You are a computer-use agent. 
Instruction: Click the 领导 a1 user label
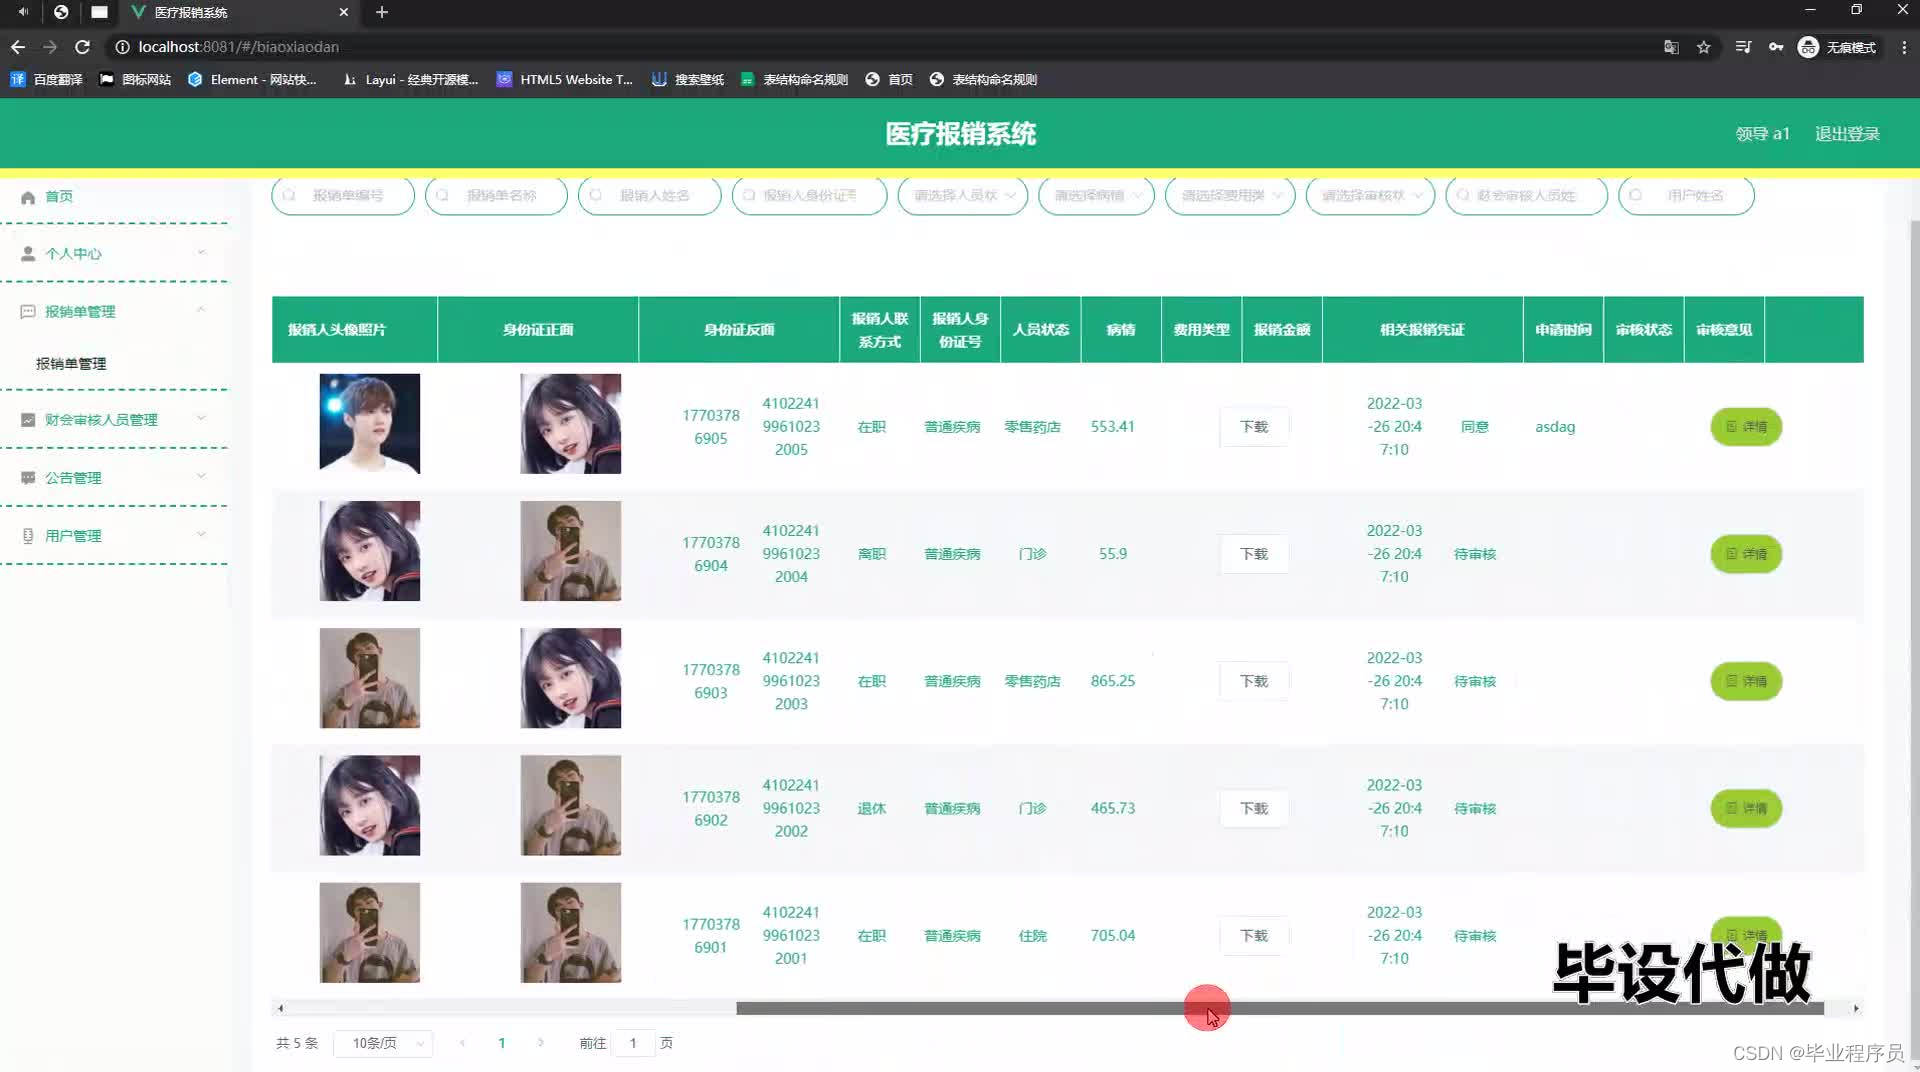(x=1762, y=134)
